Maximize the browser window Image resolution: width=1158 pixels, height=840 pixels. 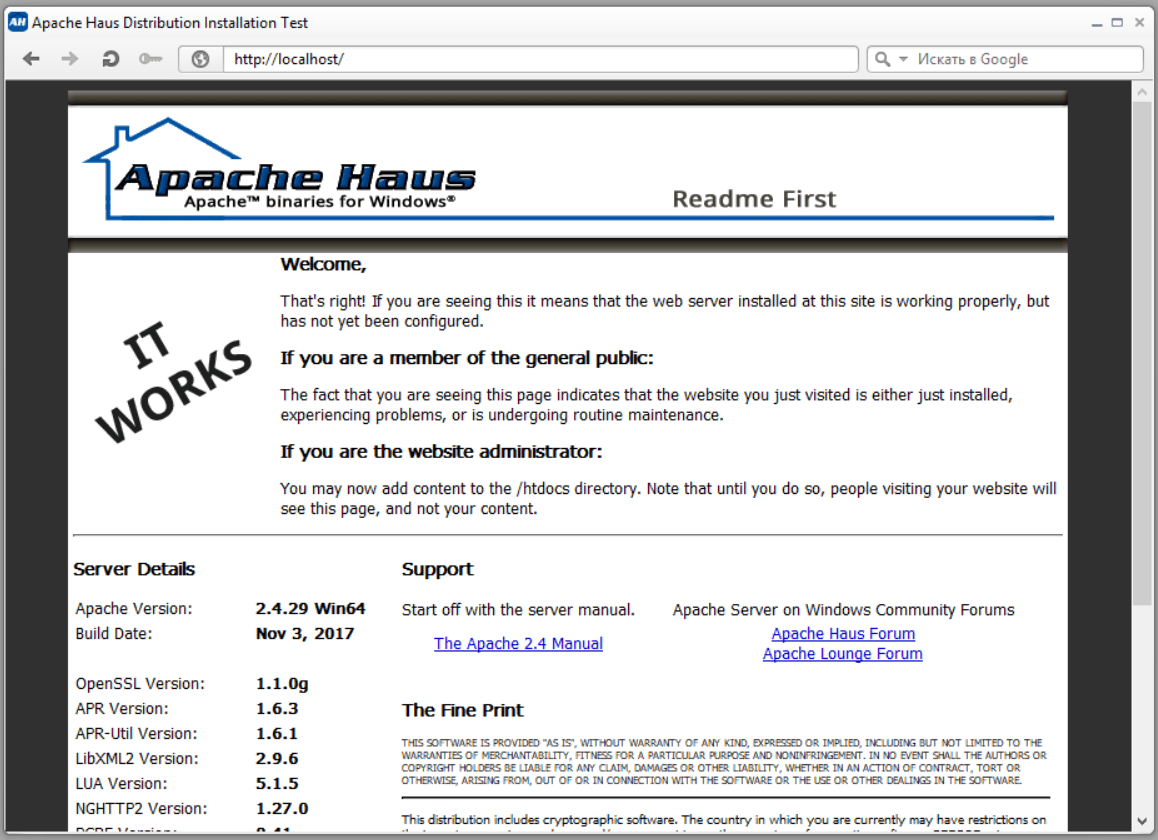pos(1117,23)
